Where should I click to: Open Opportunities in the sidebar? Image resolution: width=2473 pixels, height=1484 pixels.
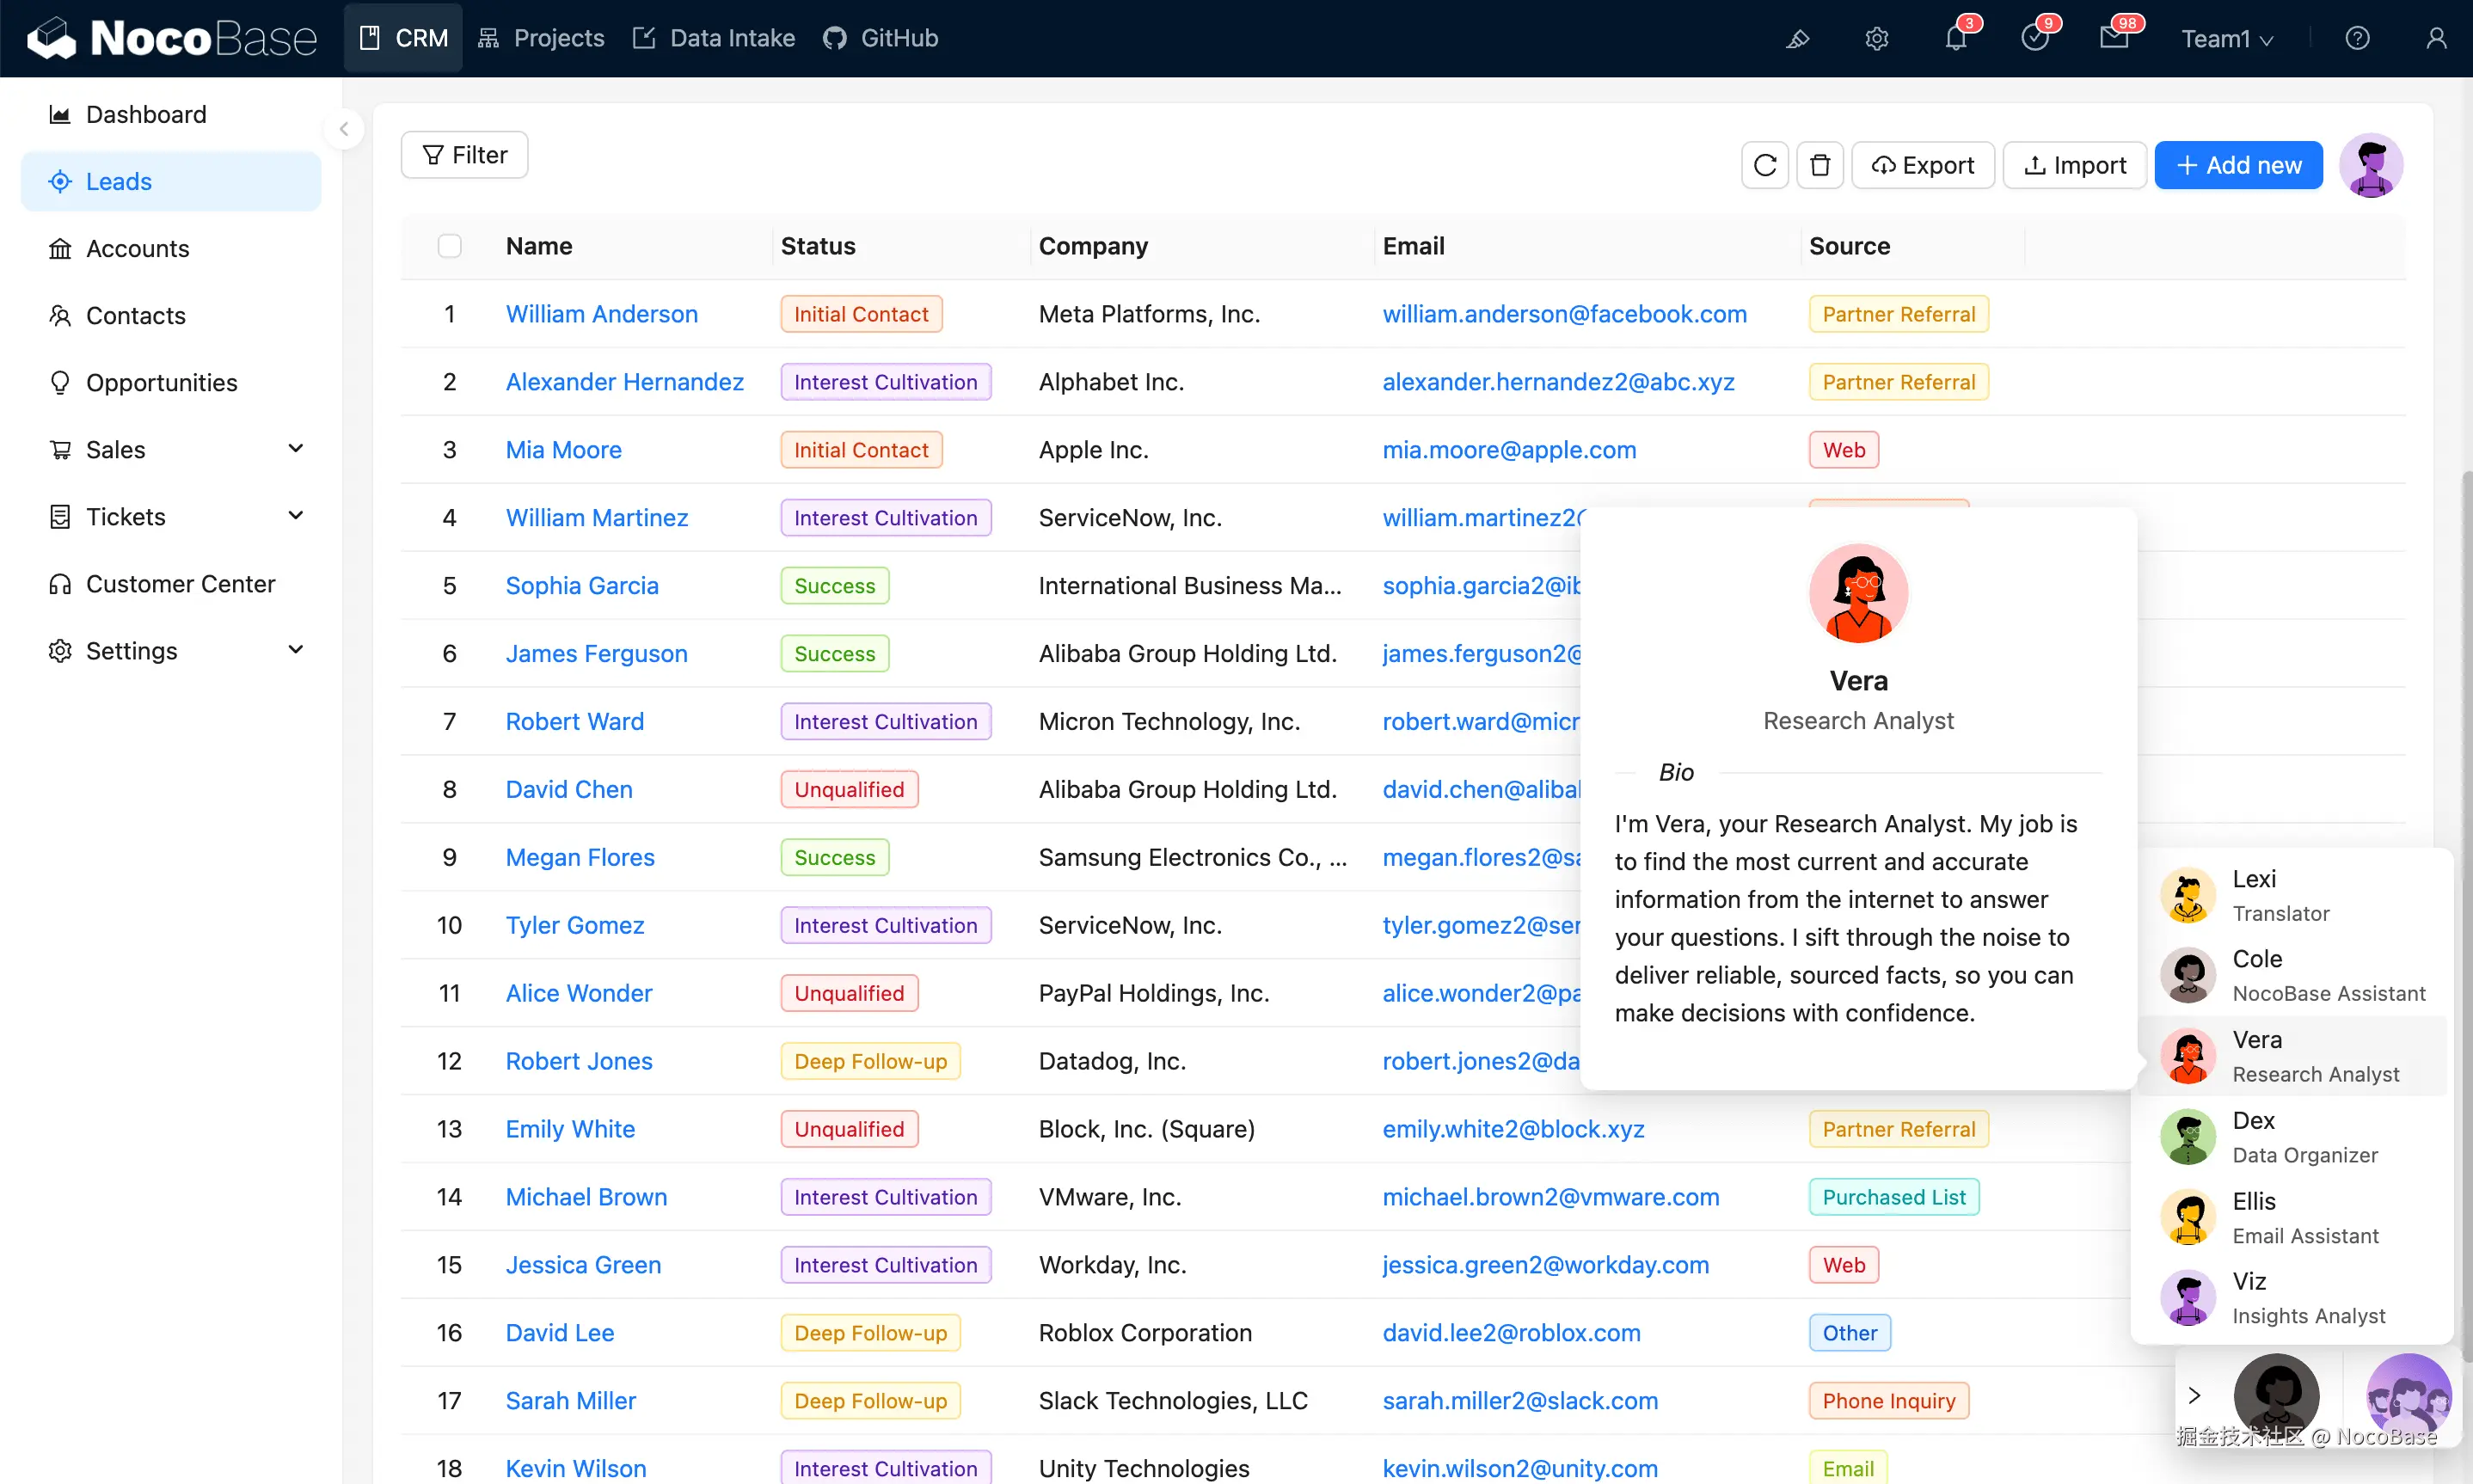[161, 382]
